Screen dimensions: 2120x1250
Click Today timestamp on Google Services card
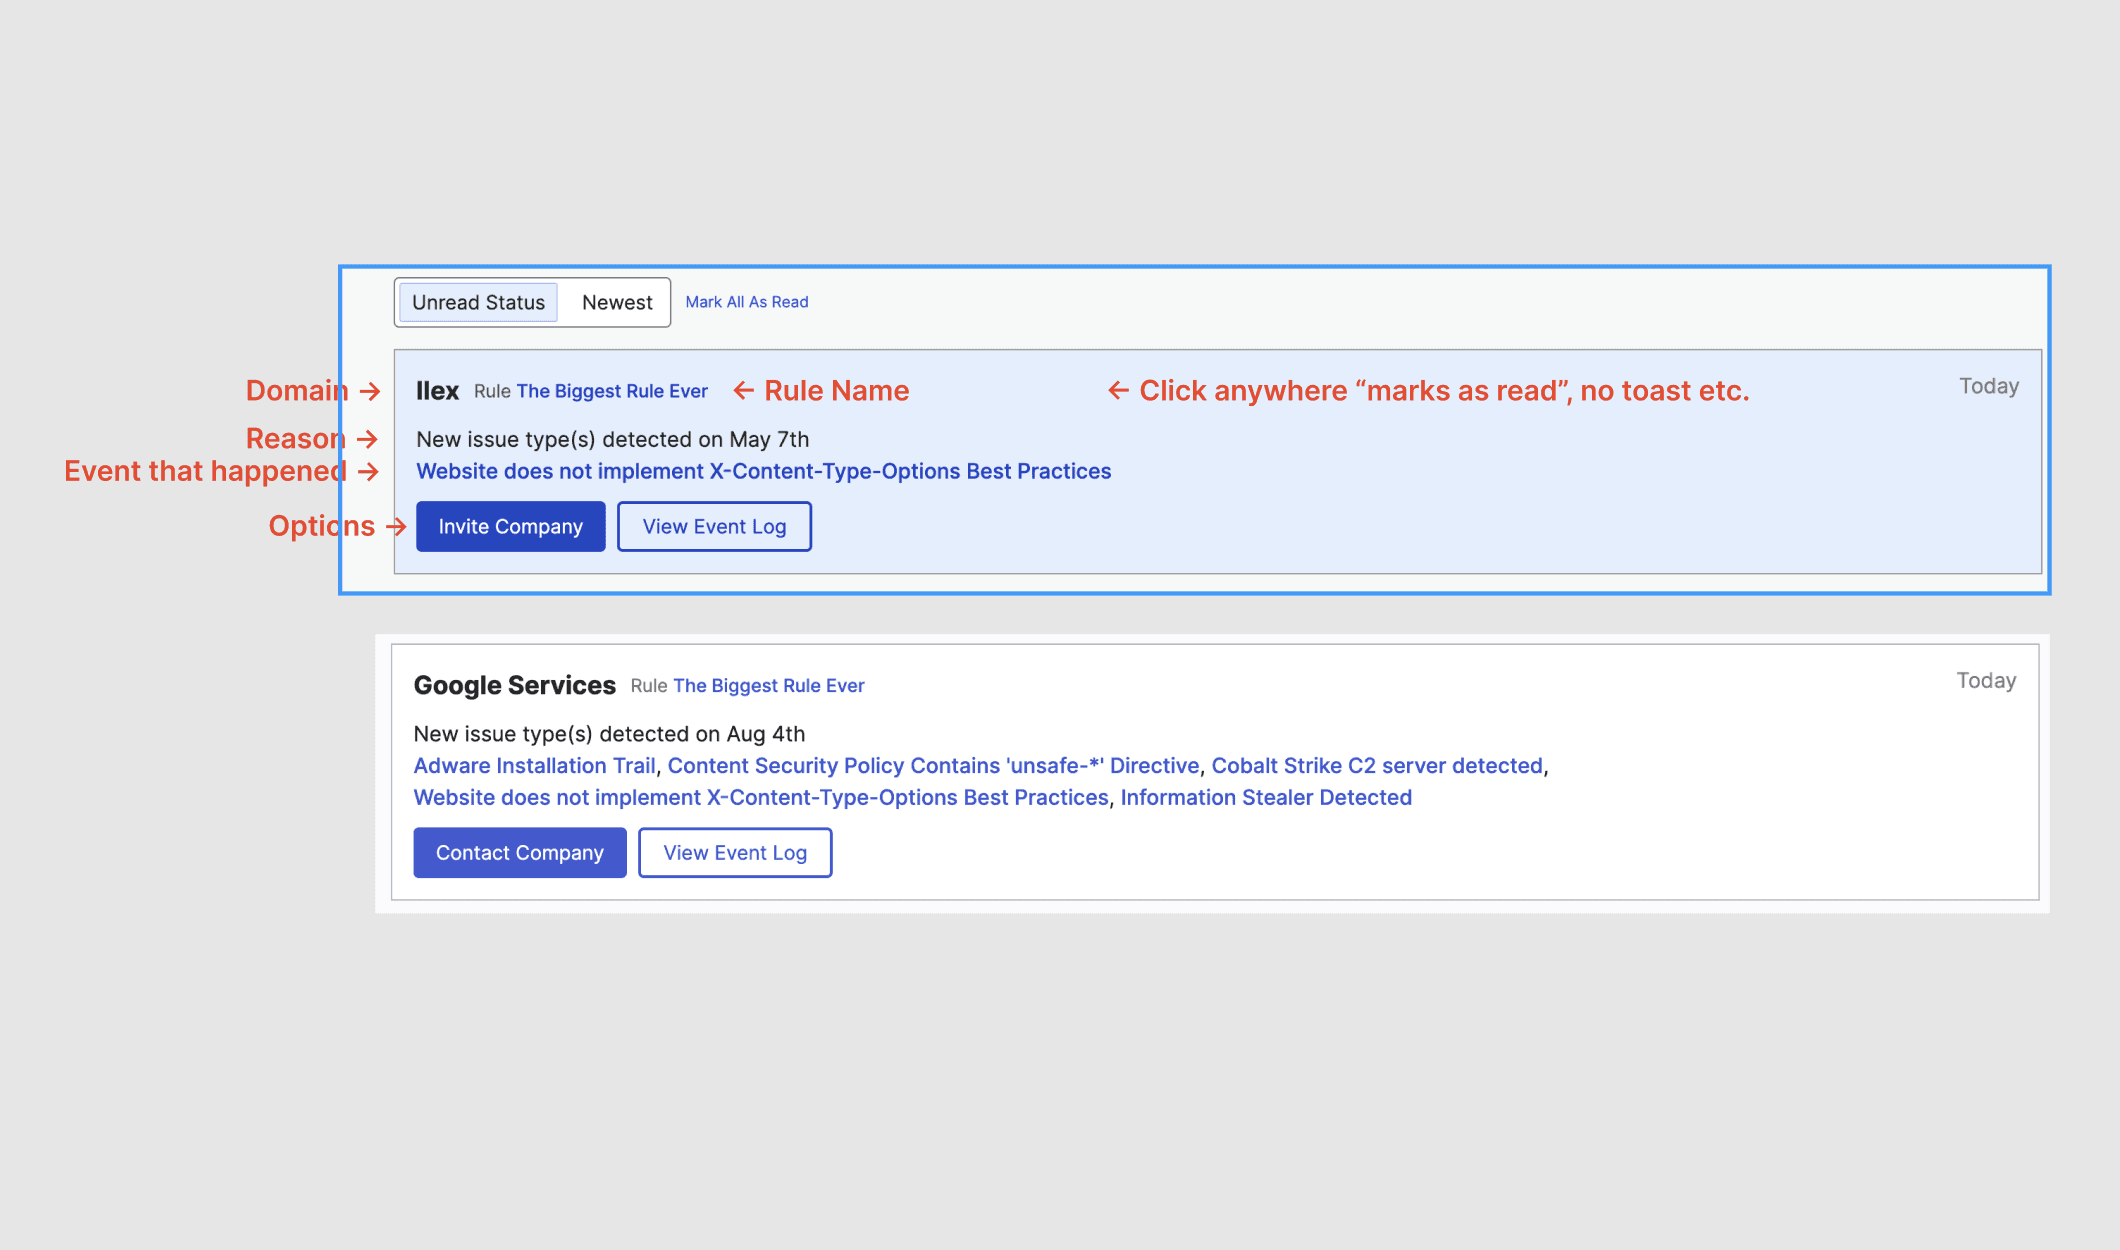(x=1985, y=681)
